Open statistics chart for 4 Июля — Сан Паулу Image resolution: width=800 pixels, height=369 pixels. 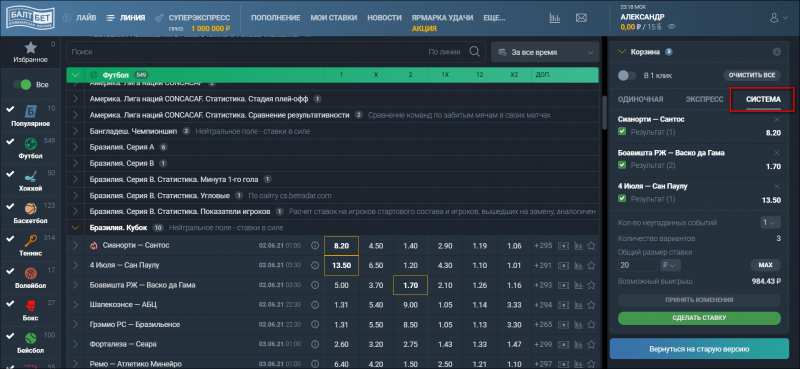578,265
